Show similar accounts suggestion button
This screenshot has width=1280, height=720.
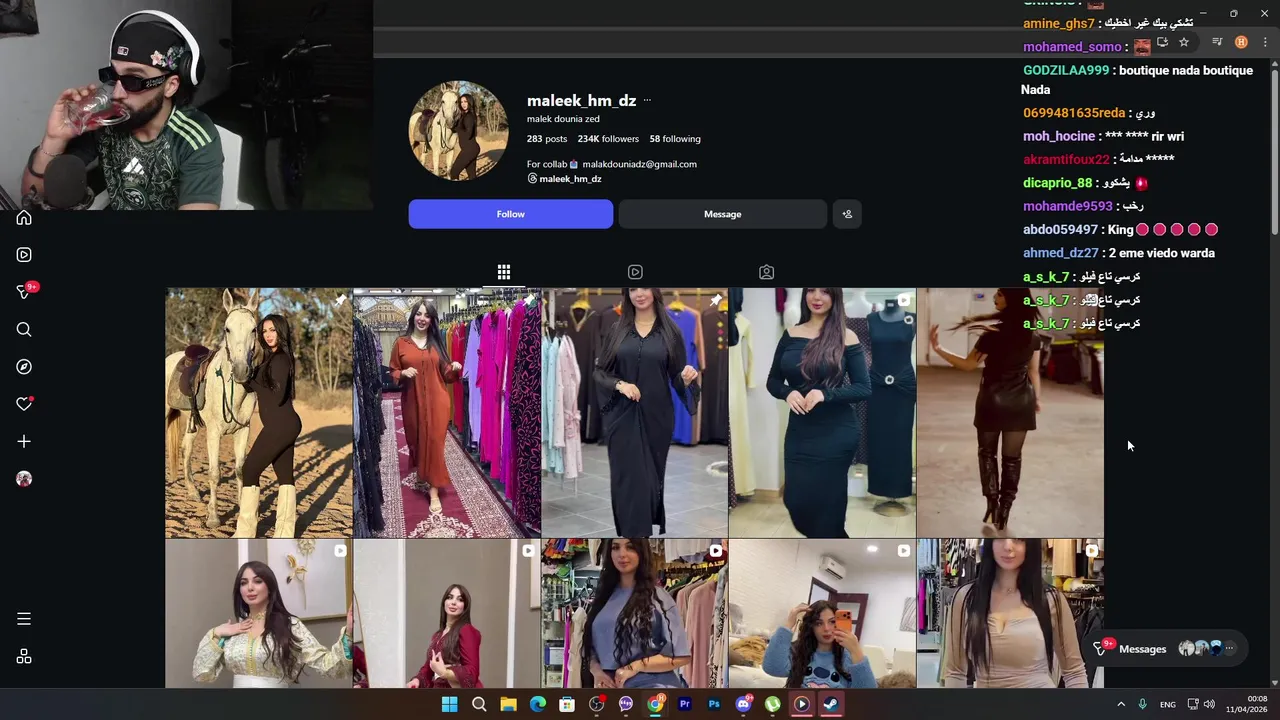(847, 214)
